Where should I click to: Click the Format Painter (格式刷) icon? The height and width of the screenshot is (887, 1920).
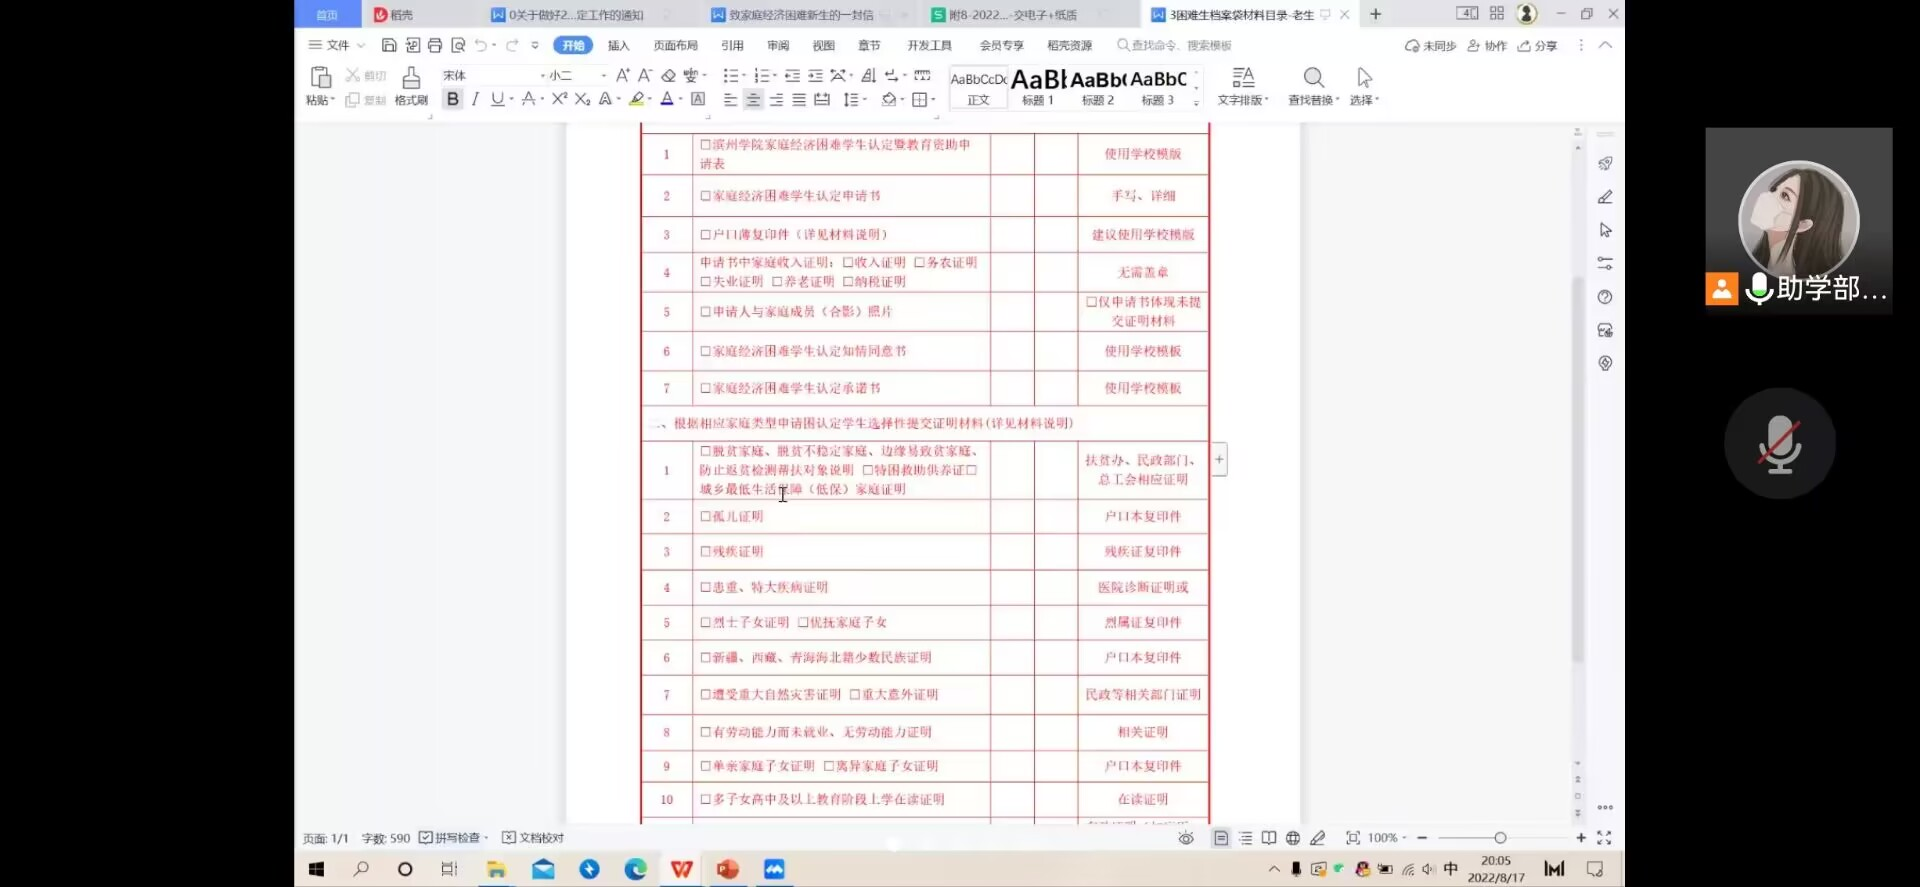click(411, 84)
